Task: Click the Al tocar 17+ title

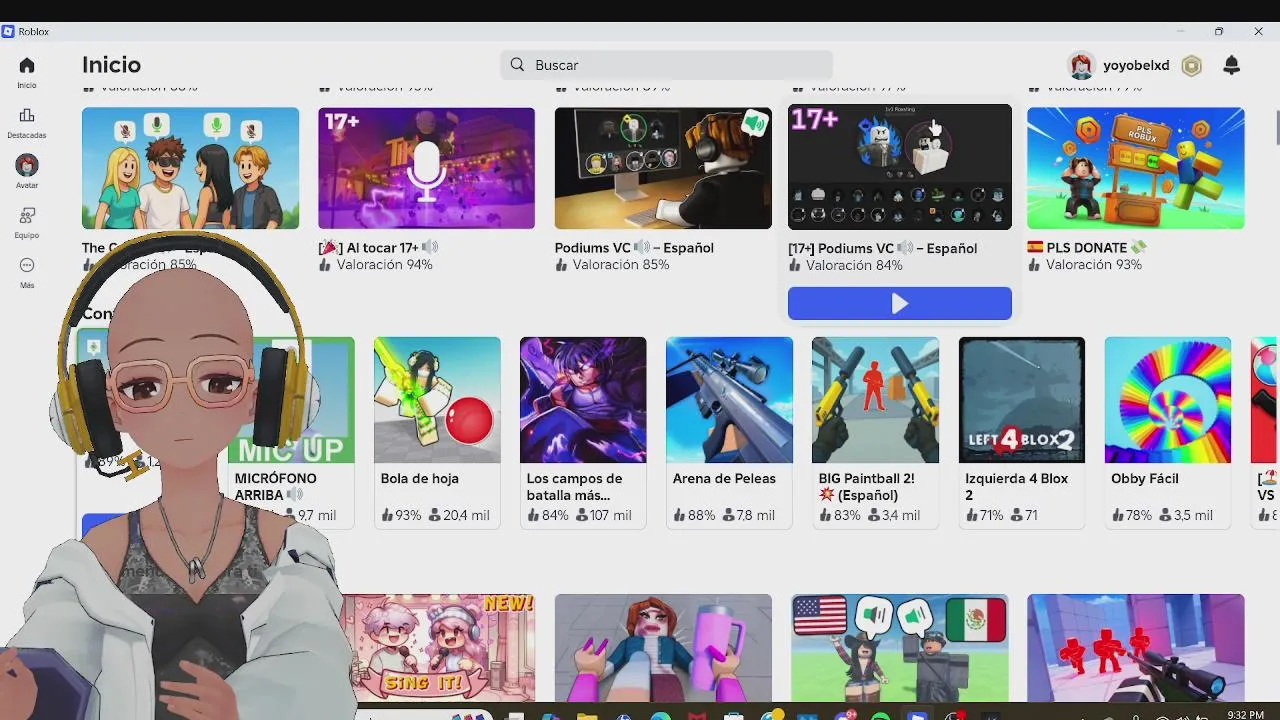Action: (378, 248)
